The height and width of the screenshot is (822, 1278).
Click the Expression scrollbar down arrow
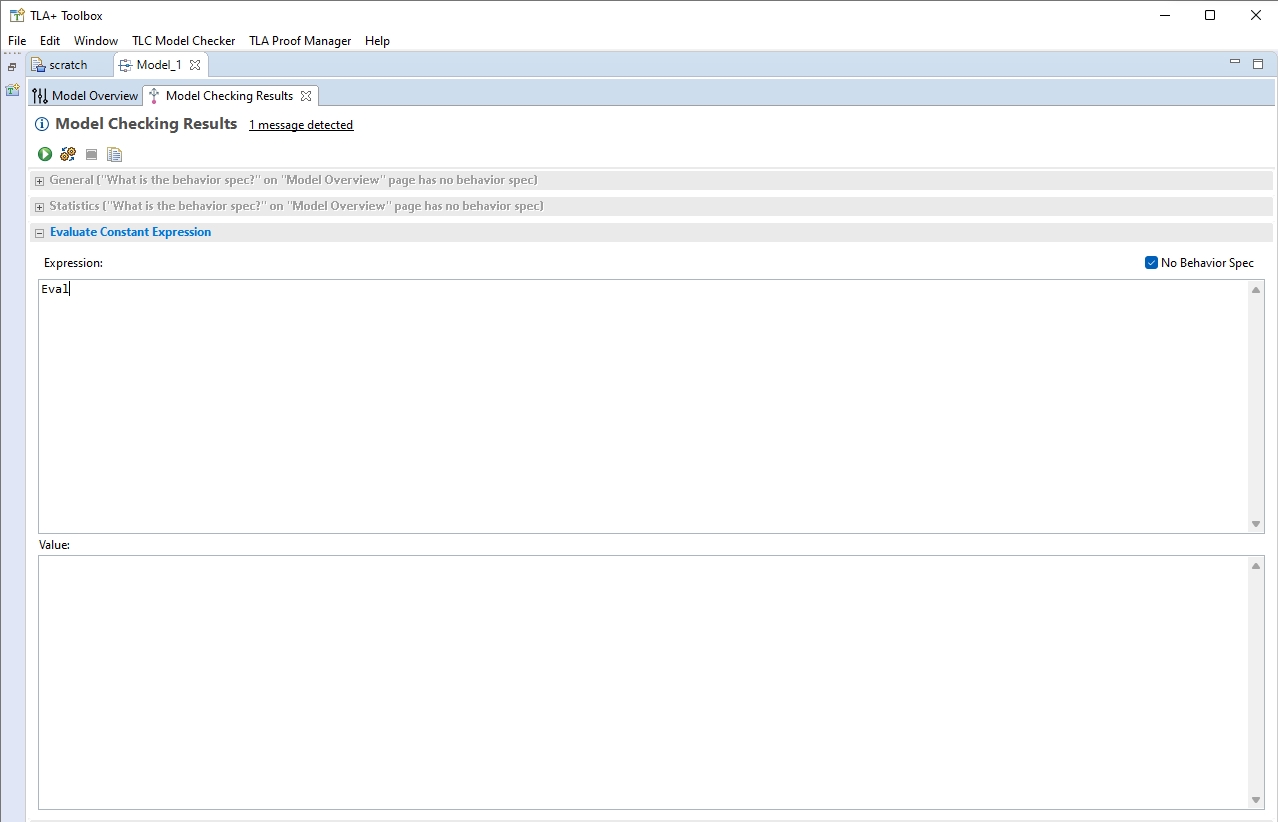pyautogui.click(x=1255, y=523)
